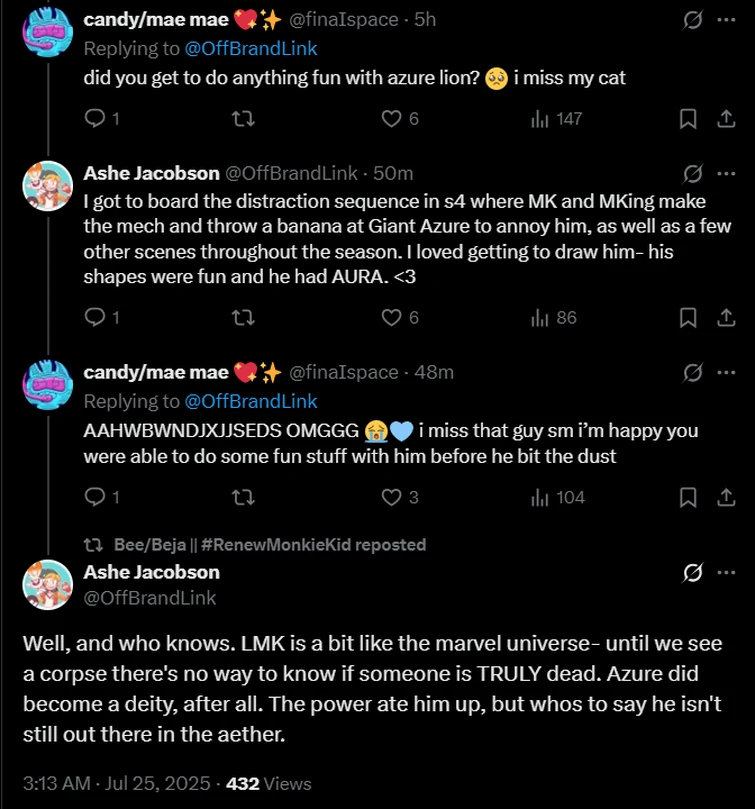Open more options on first tweet
The width and height of the screenshot is (755, 809).
point(727,20)
